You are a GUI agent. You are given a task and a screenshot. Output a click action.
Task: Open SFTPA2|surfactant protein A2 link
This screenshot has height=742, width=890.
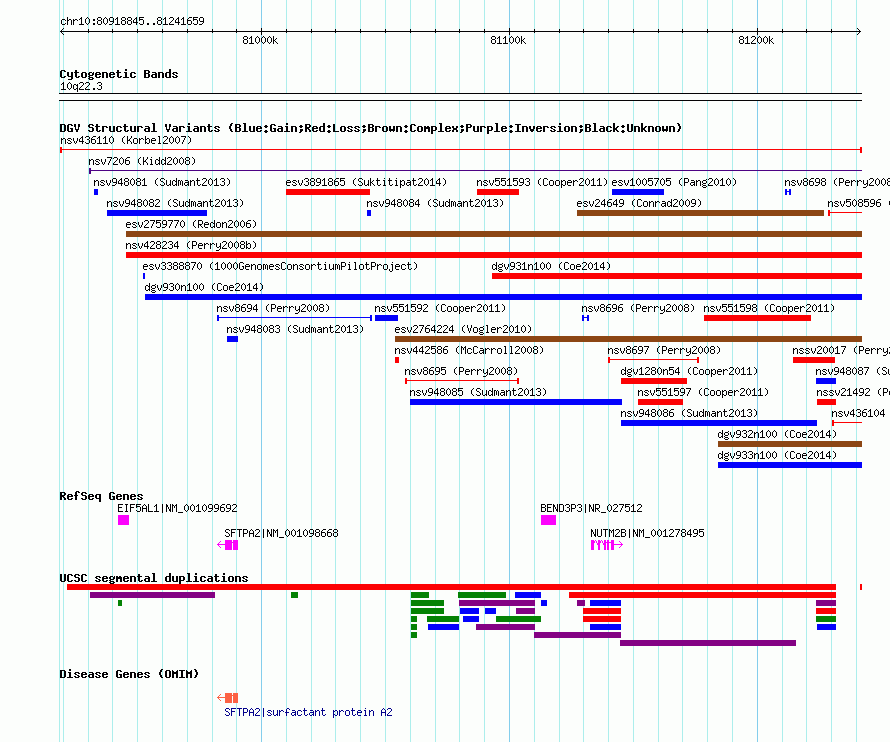point(308,712)
